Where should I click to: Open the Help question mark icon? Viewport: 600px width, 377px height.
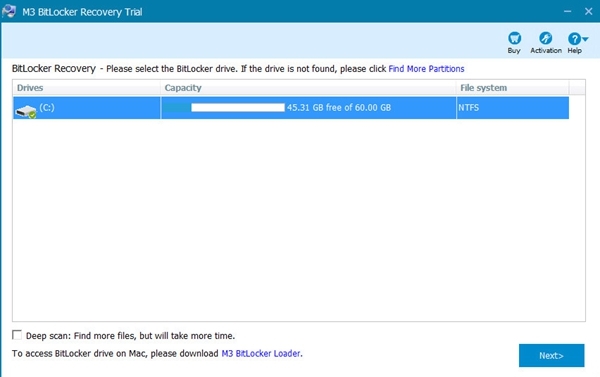[574, 39]
